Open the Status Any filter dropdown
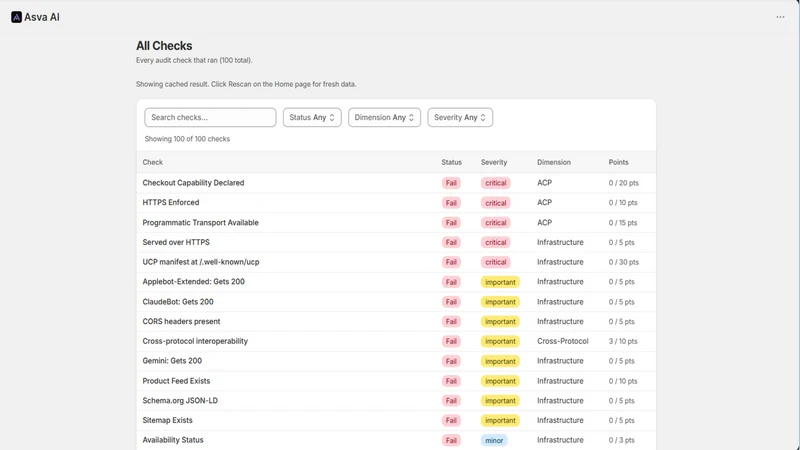This screenshot has width=800, height=450. click(x=312, y=117)
